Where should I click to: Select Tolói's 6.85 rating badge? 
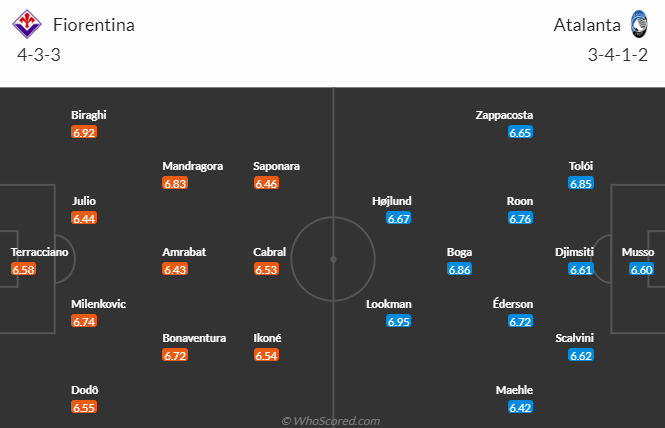tap(582, 184)
